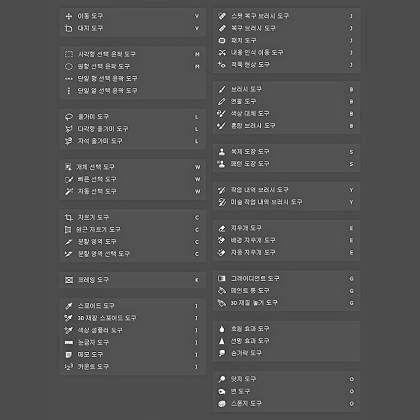The height and width of the screenshot is (420, 420).
Task: Activate the Lasso tool (올가미 도구) icon
Action: click(69, 117)
